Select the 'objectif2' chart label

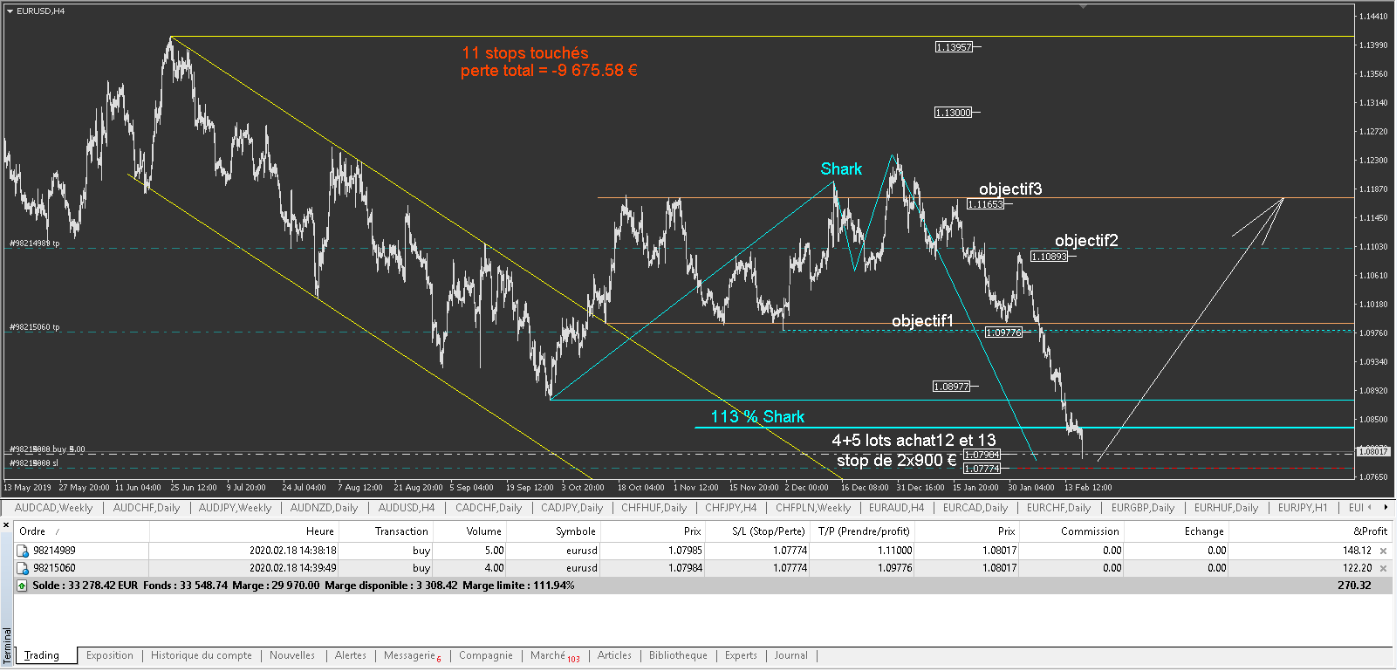tap(1086, 240)
